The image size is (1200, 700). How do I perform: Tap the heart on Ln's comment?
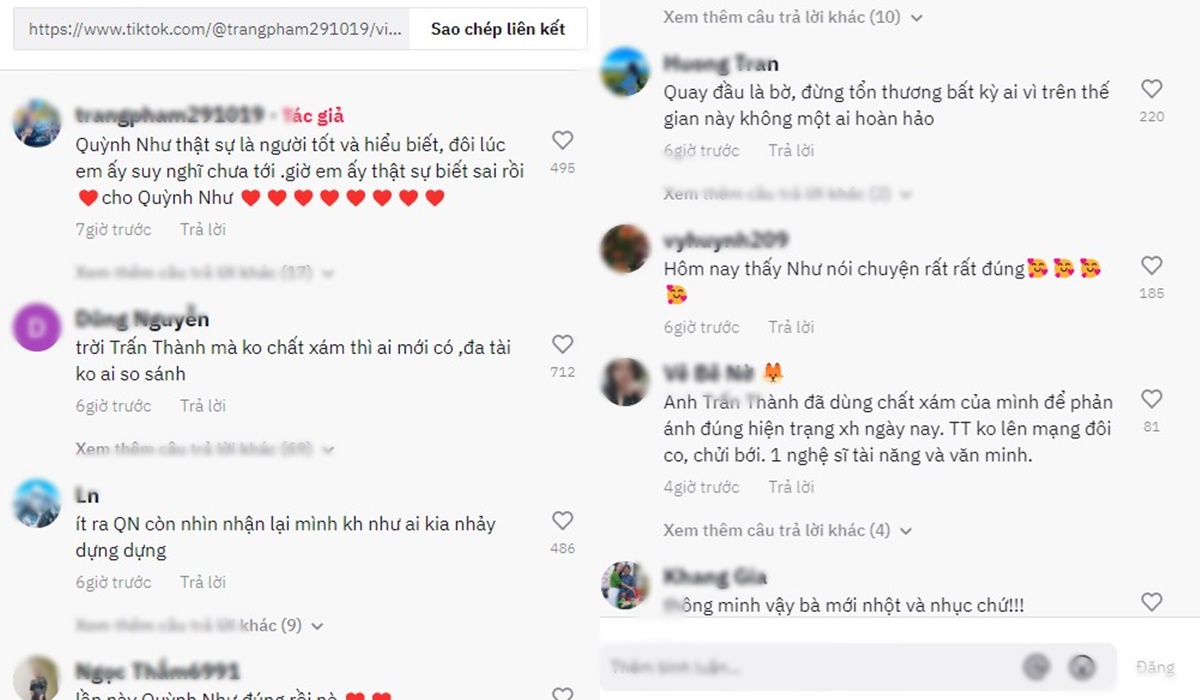(x=563, y=520)
